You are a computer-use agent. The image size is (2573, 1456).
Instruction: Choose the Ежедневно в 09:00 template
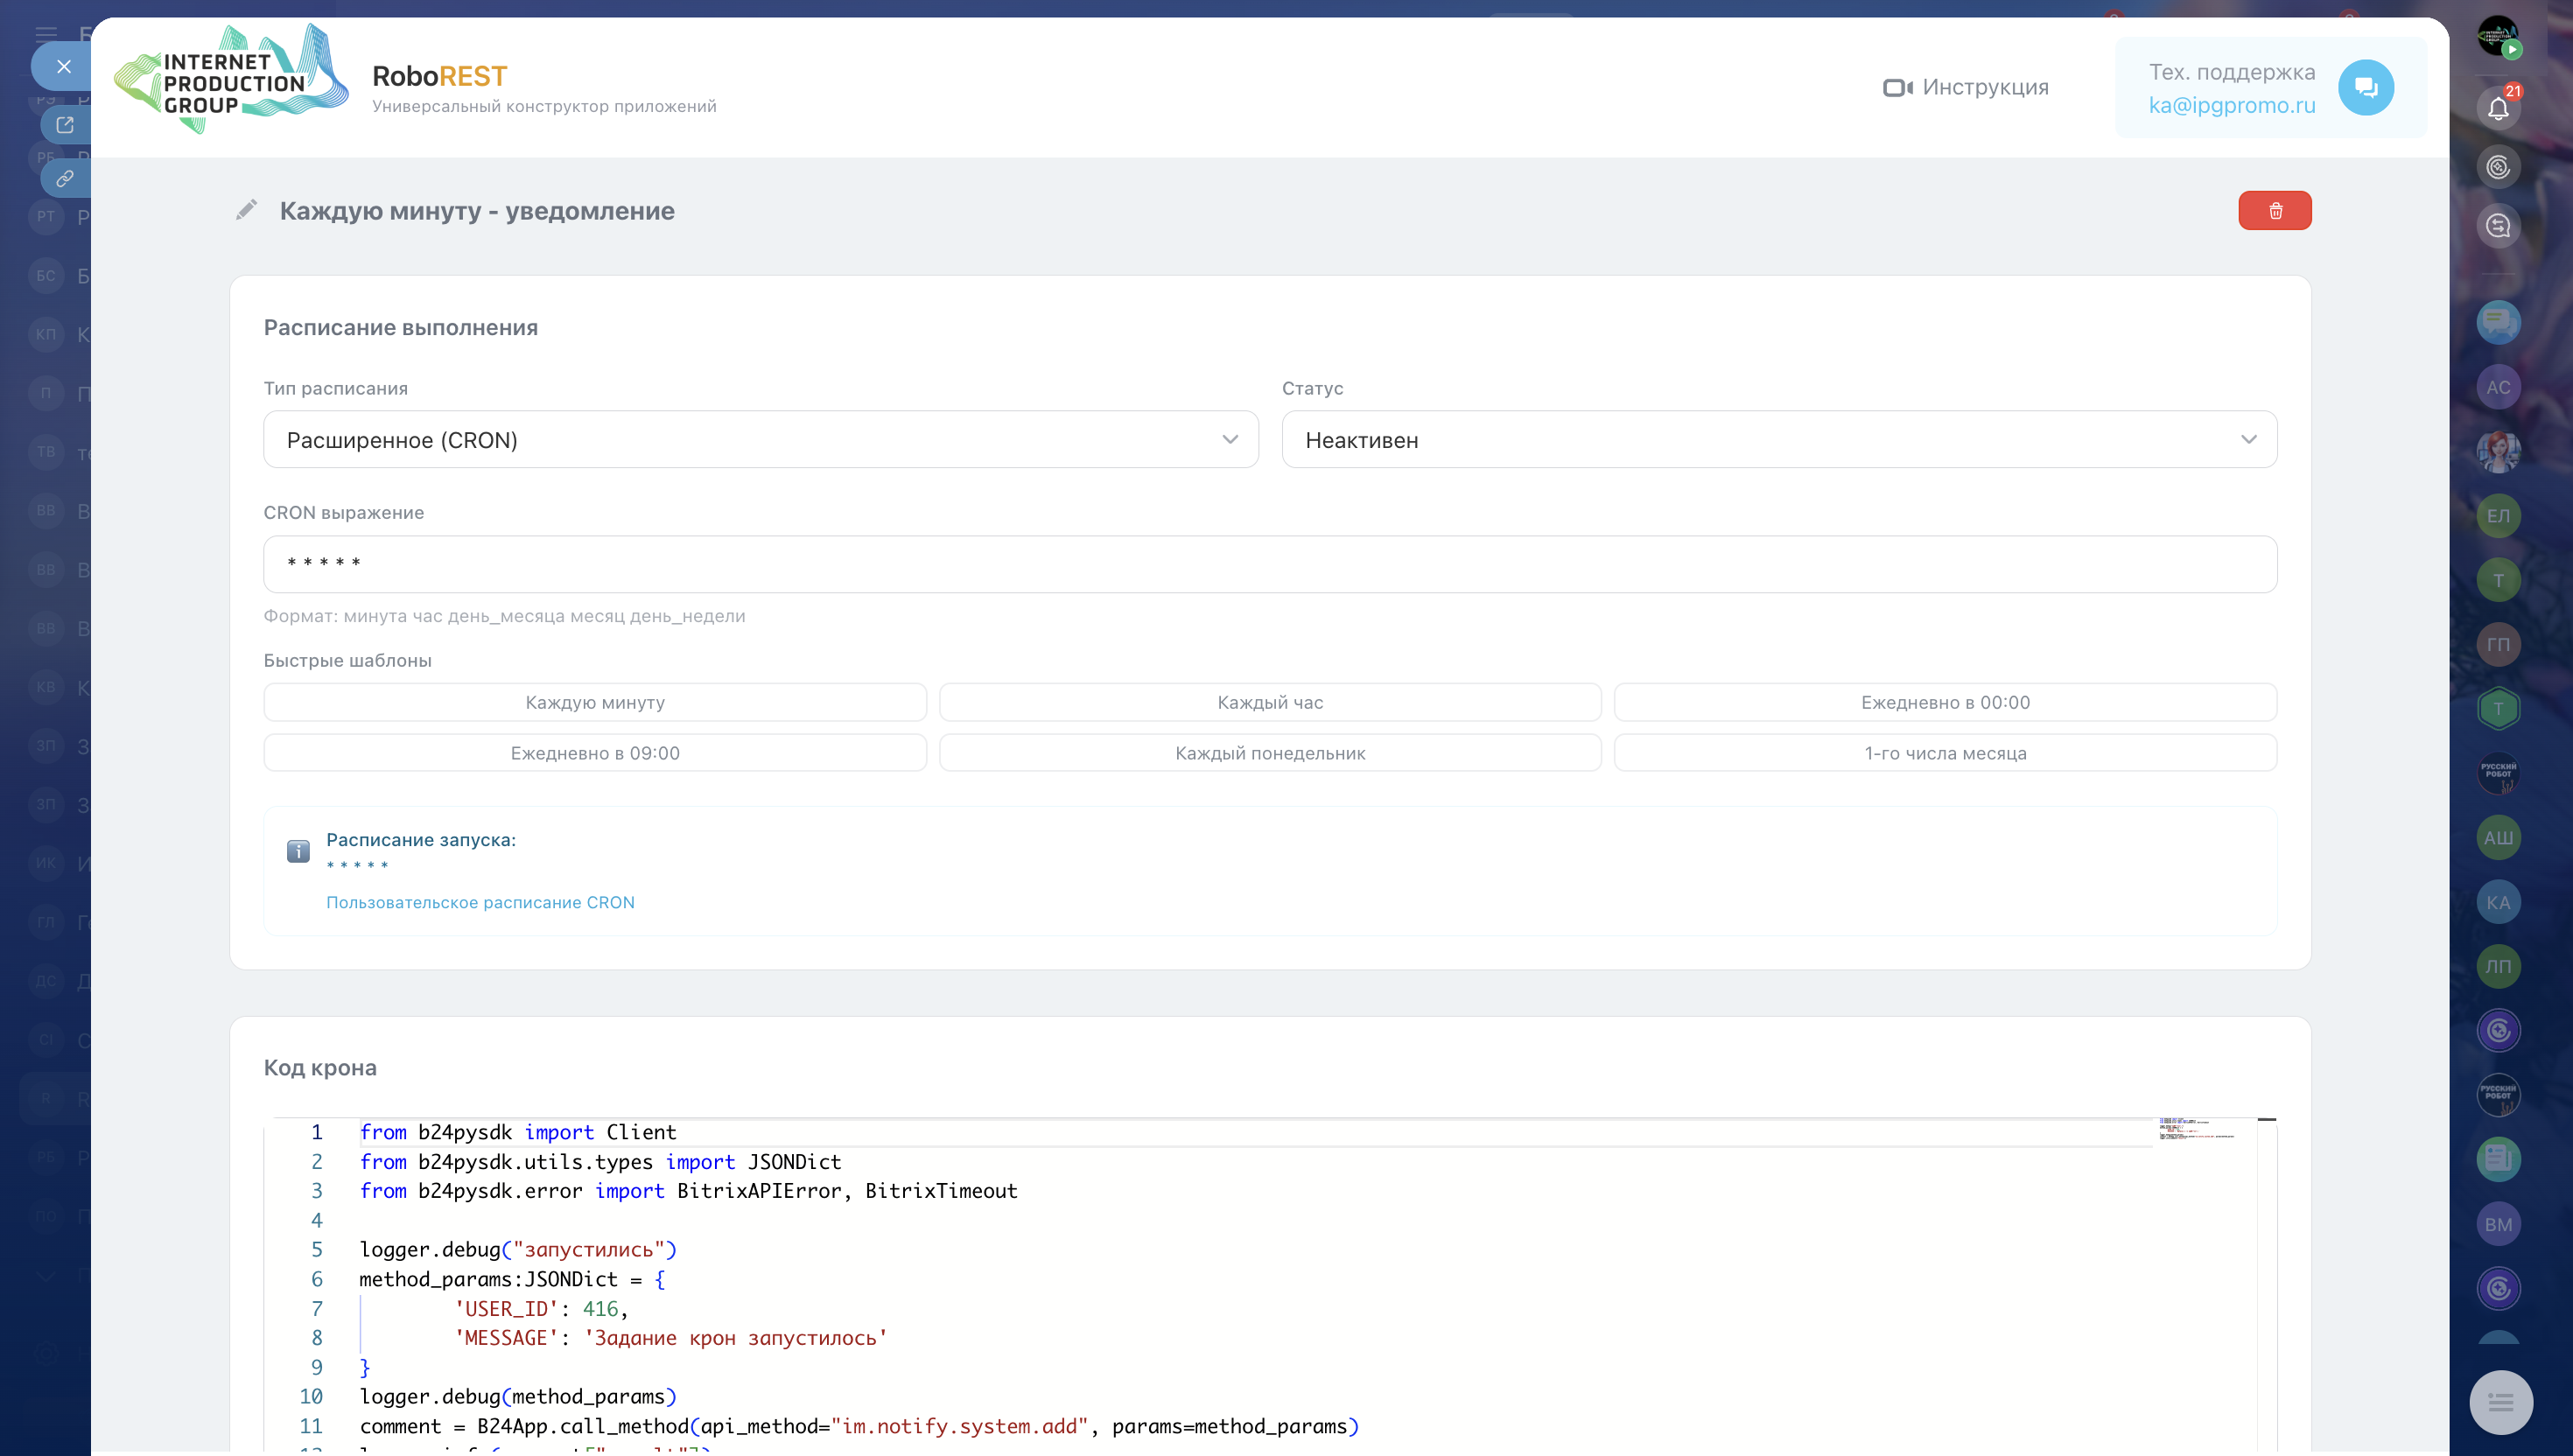coord(595,754)
